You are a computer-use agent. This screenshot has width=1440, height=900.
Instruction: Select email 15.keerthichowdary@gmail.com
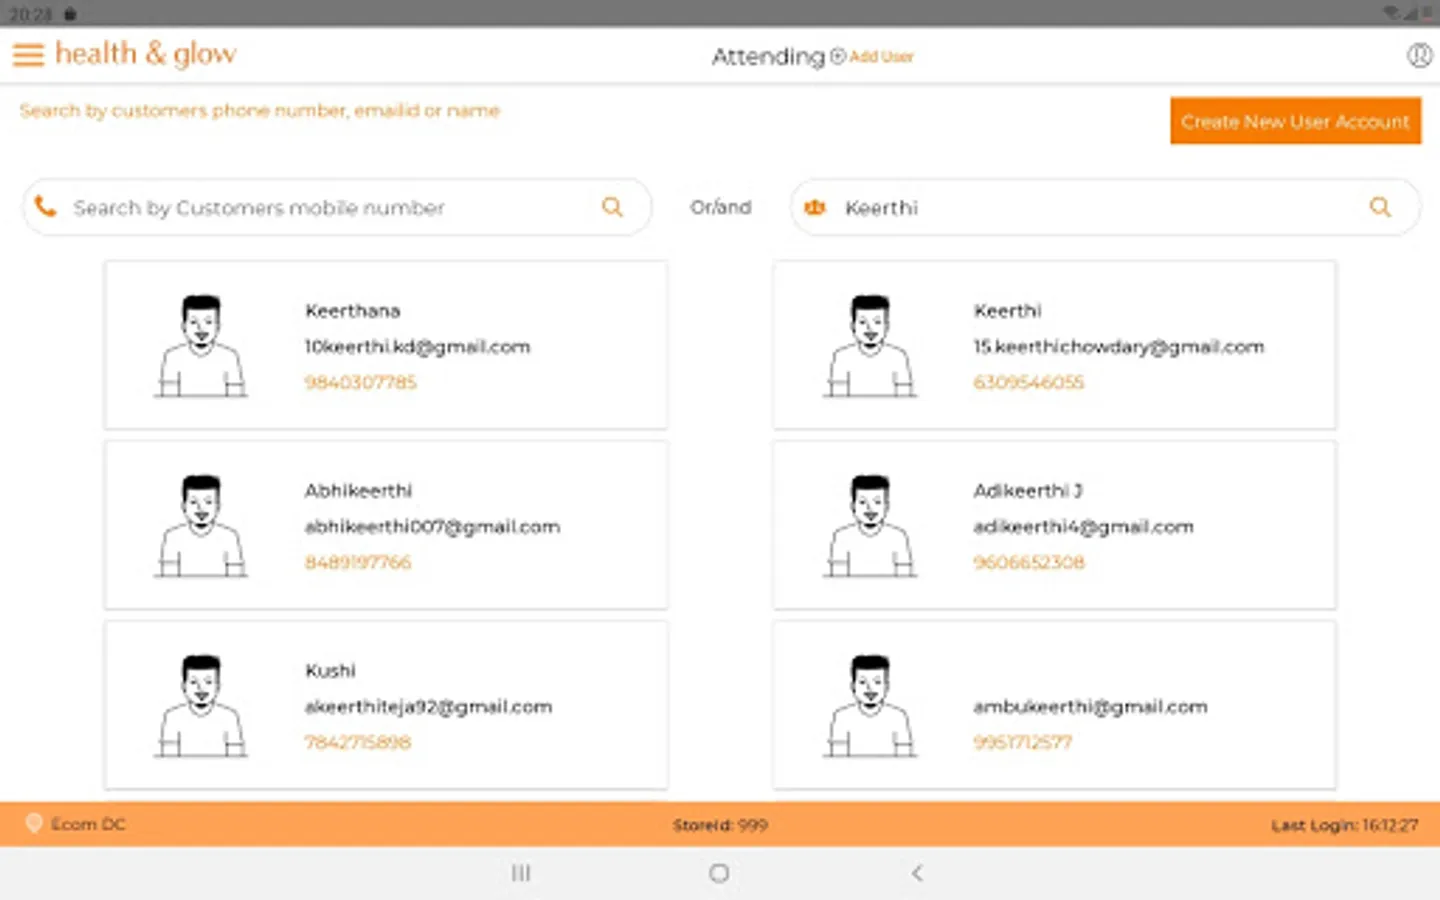click(1119, 347)
